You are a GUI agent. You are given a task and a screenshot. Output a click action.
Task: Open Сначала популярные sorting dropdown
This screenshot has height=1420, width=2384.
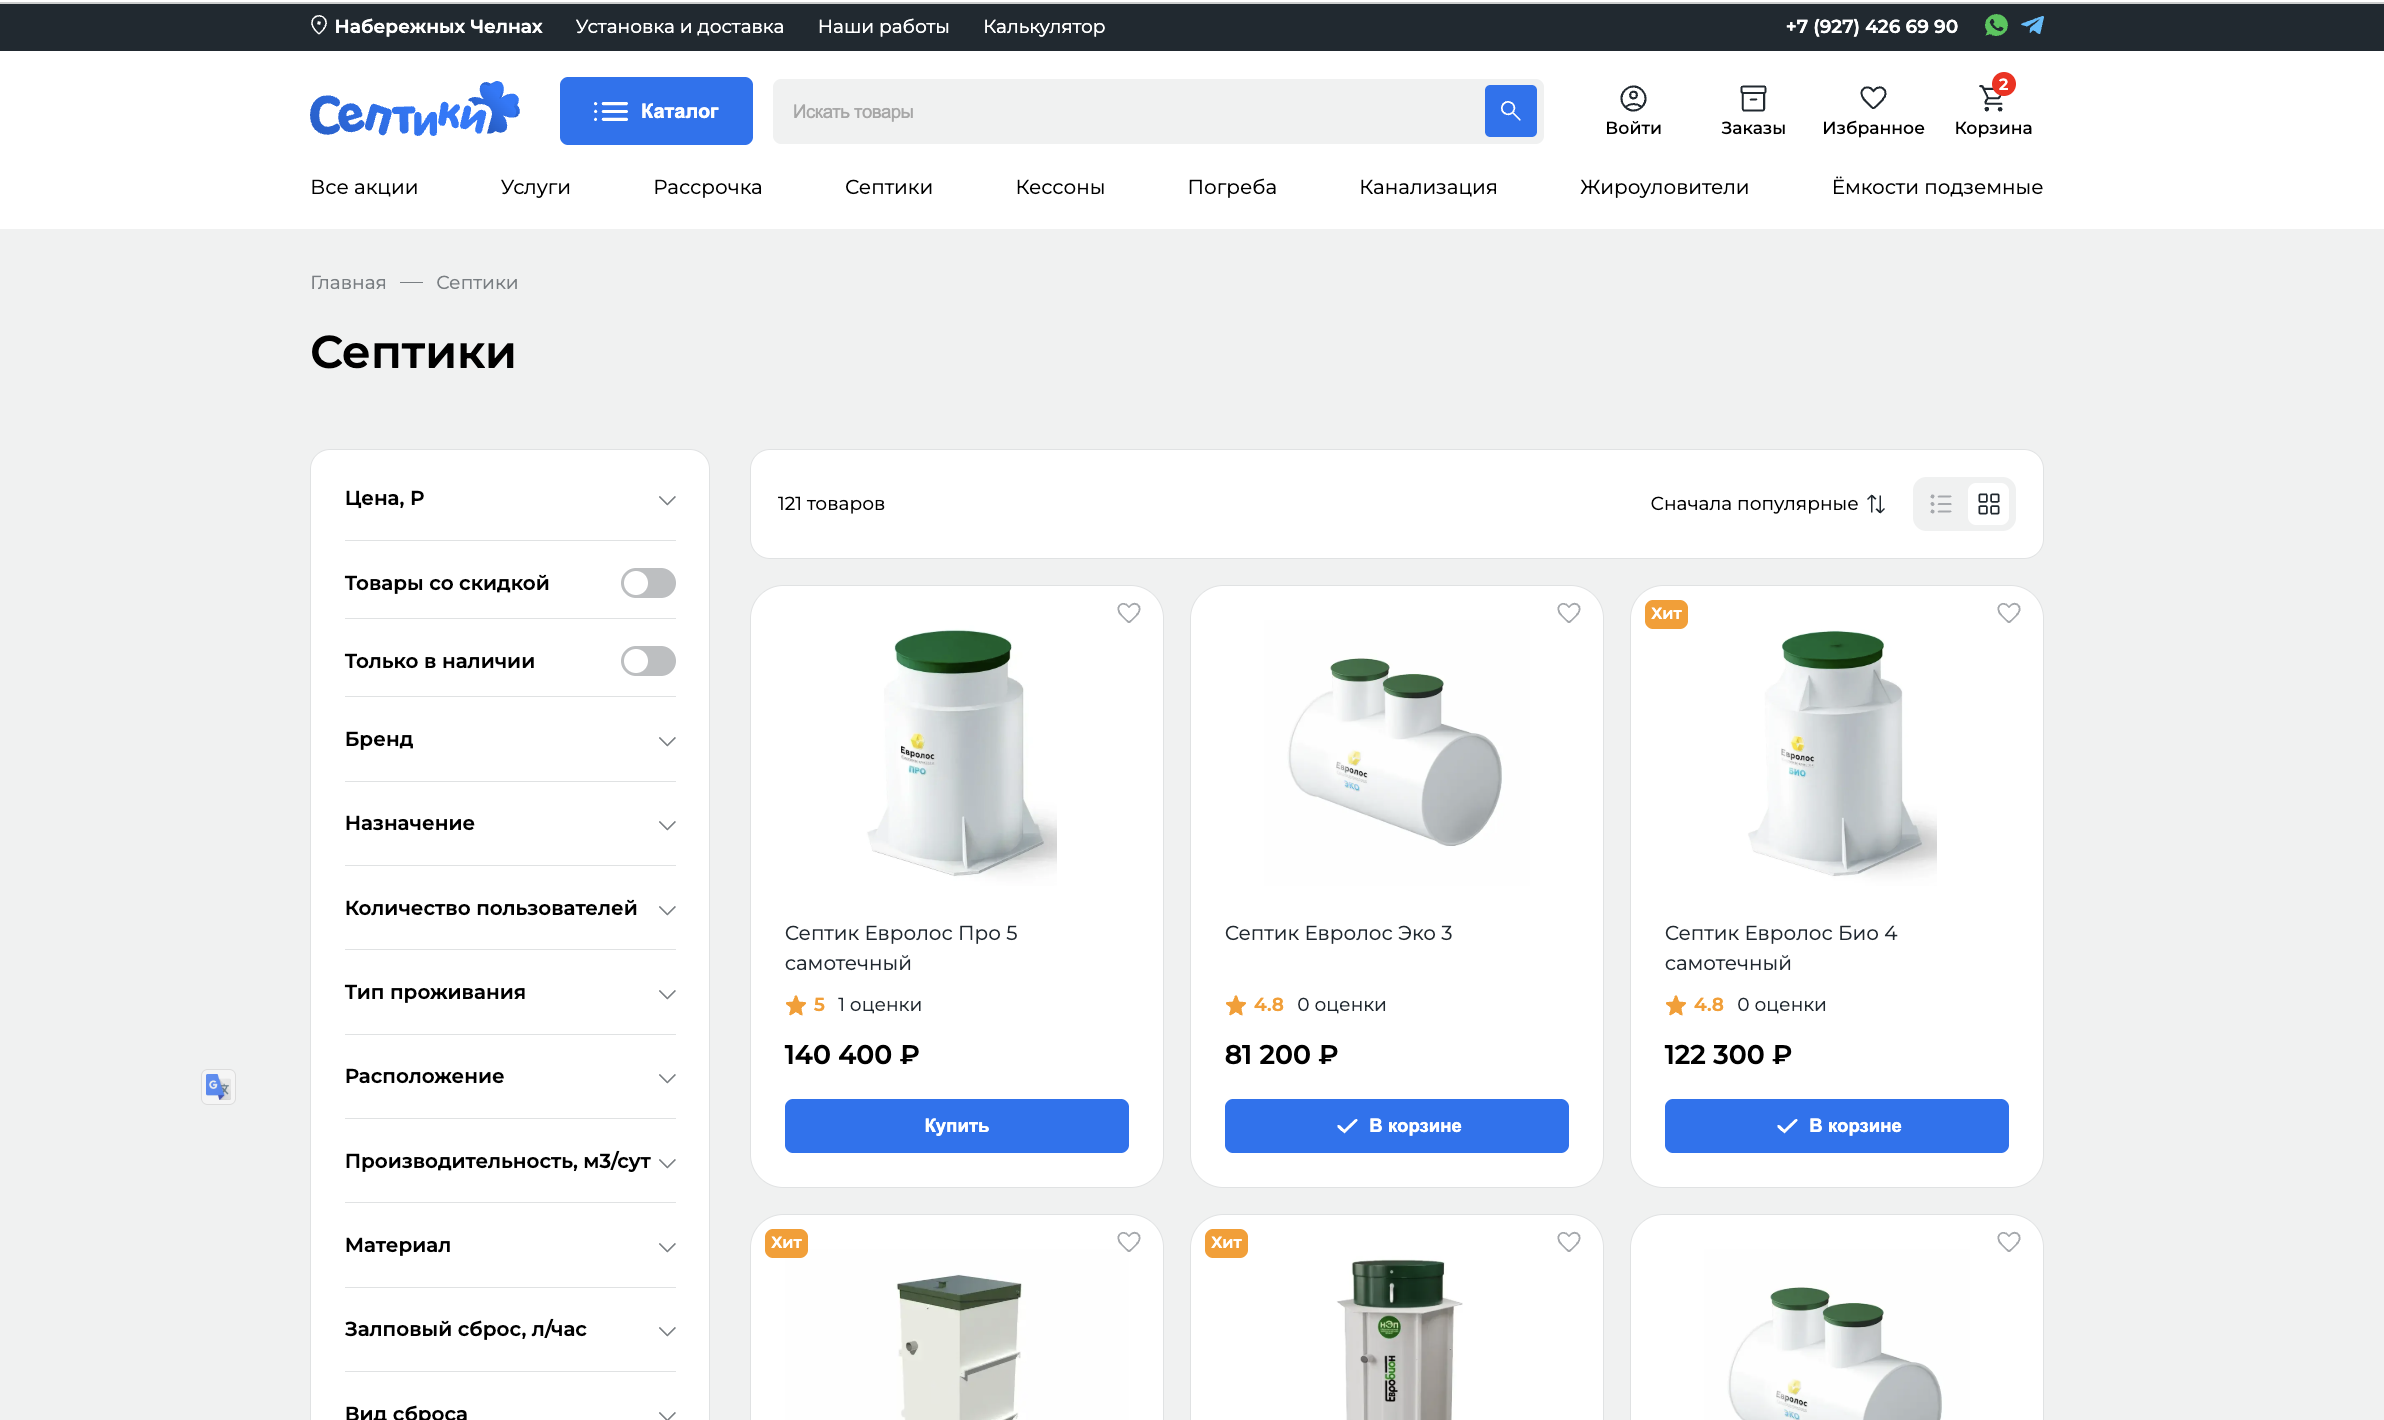[1767, 504]
